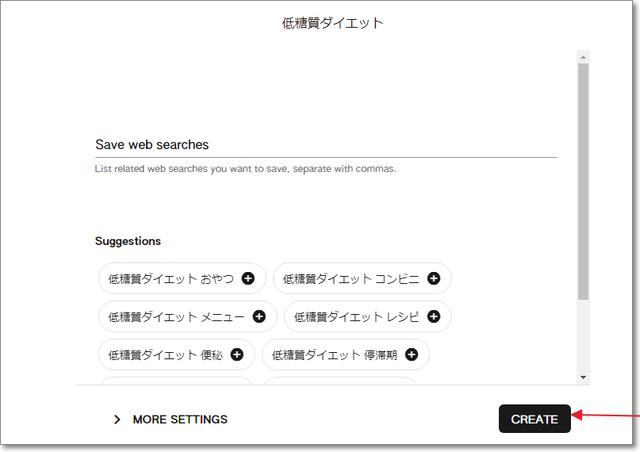Add suggestion 低糖質ダイエット コンビニ plus icon
Image resolution: width=640 pixels, height=452 pixels.
(434, 279)
